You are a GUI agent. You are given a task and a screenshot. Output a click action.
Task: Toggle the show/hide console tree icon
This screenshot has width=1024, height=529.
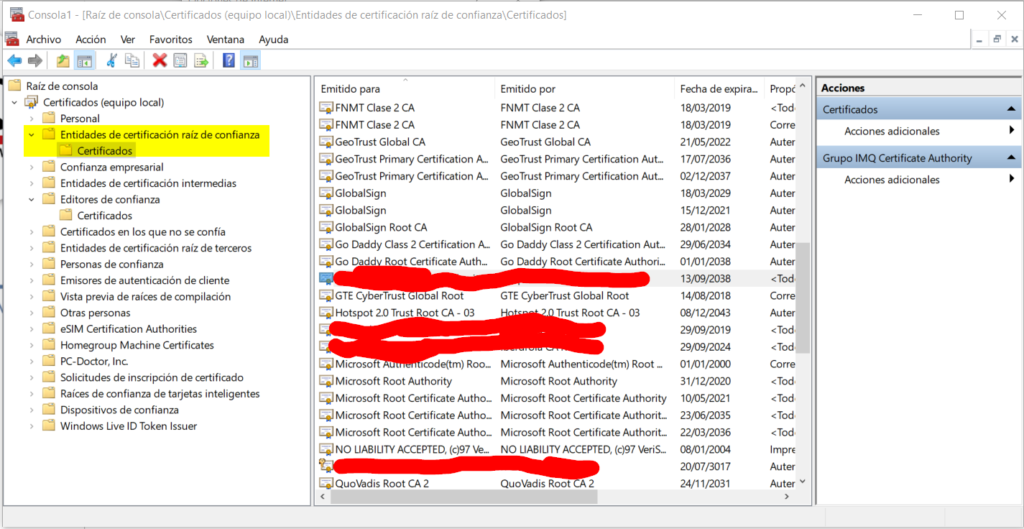(84, 61)
